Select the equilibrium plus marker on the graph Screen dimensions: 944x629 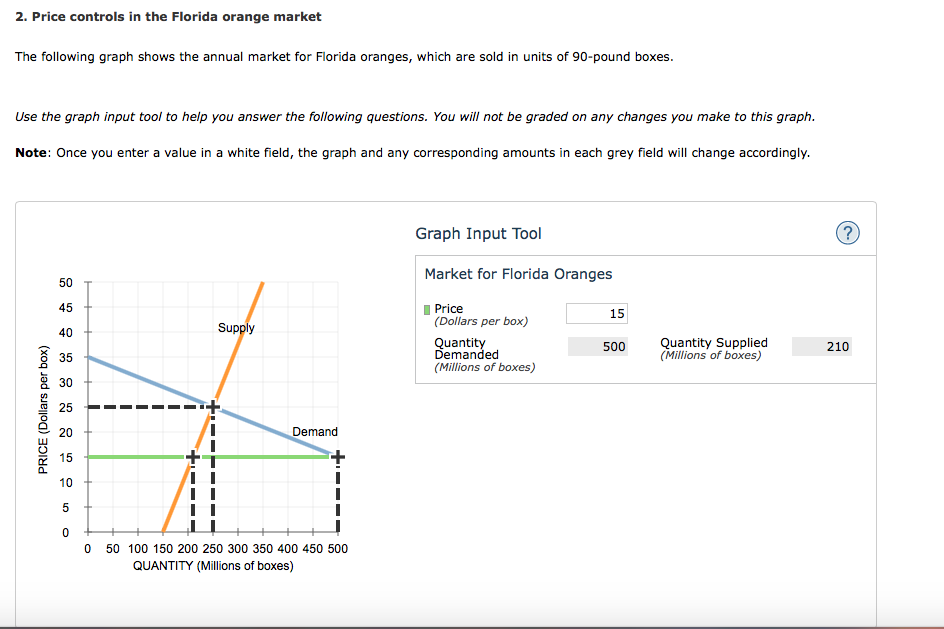tap(211, 406)
